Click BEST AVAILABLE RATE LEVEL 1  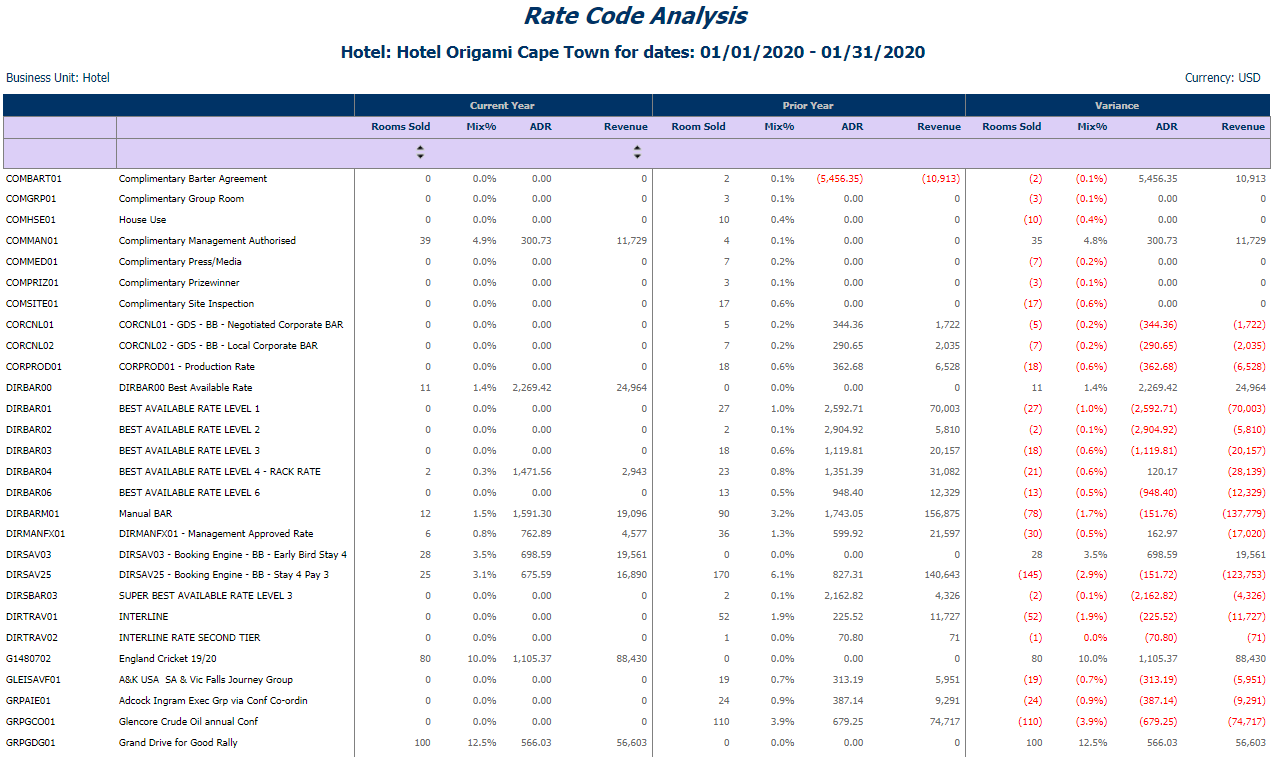point(189,409)
